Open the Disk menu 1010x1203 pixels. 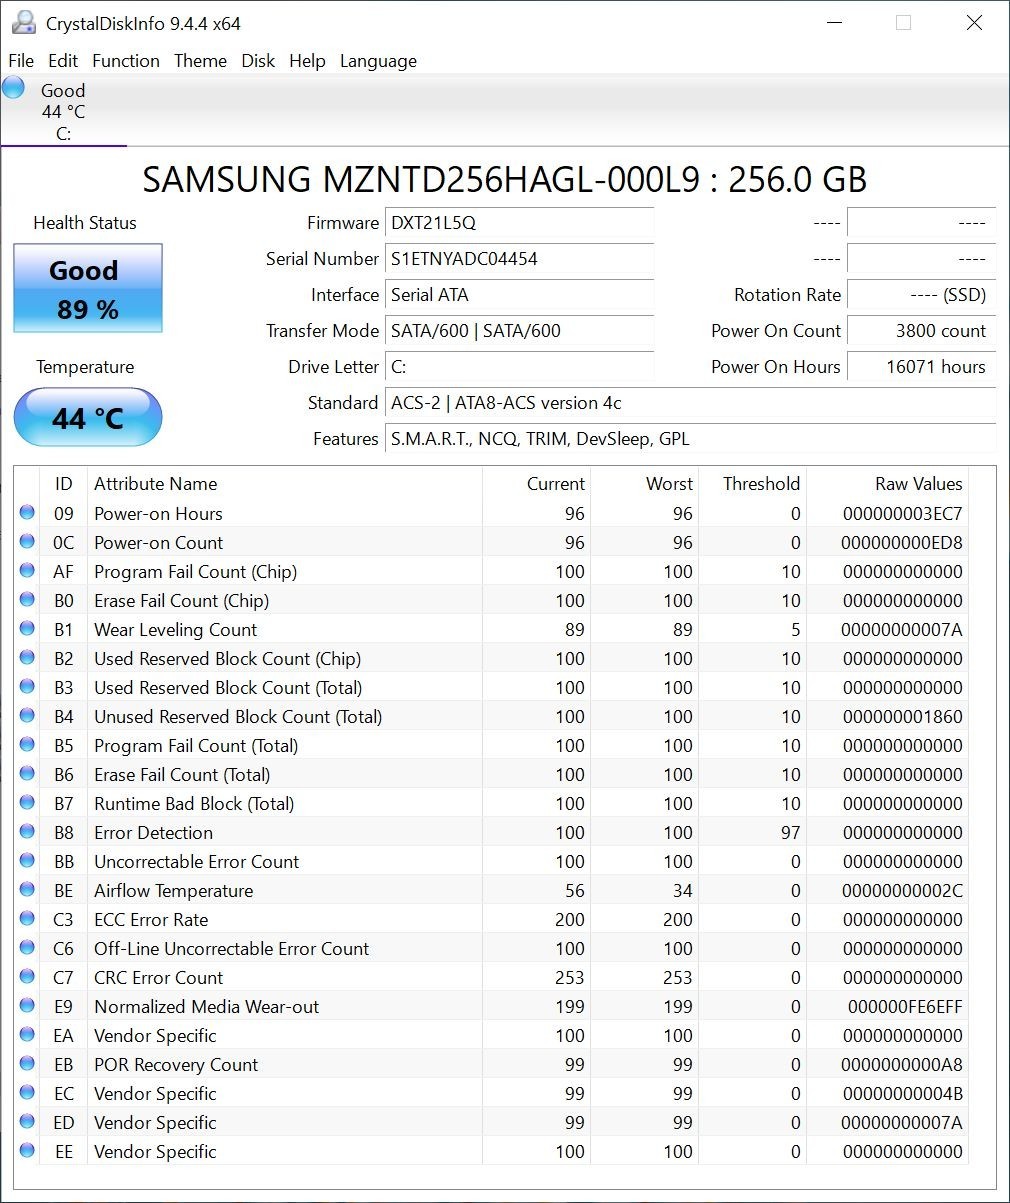tap(258, 61)
